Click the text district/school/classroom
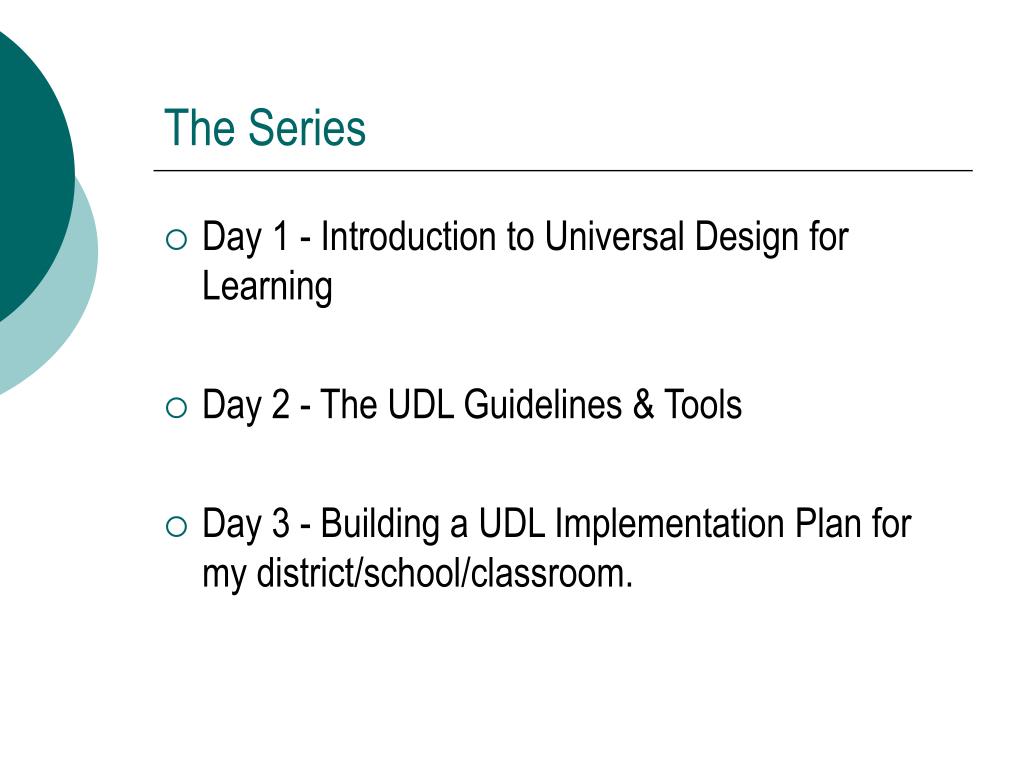The height and width of the screenshot is (768, 1024). [x=444, y=573]
